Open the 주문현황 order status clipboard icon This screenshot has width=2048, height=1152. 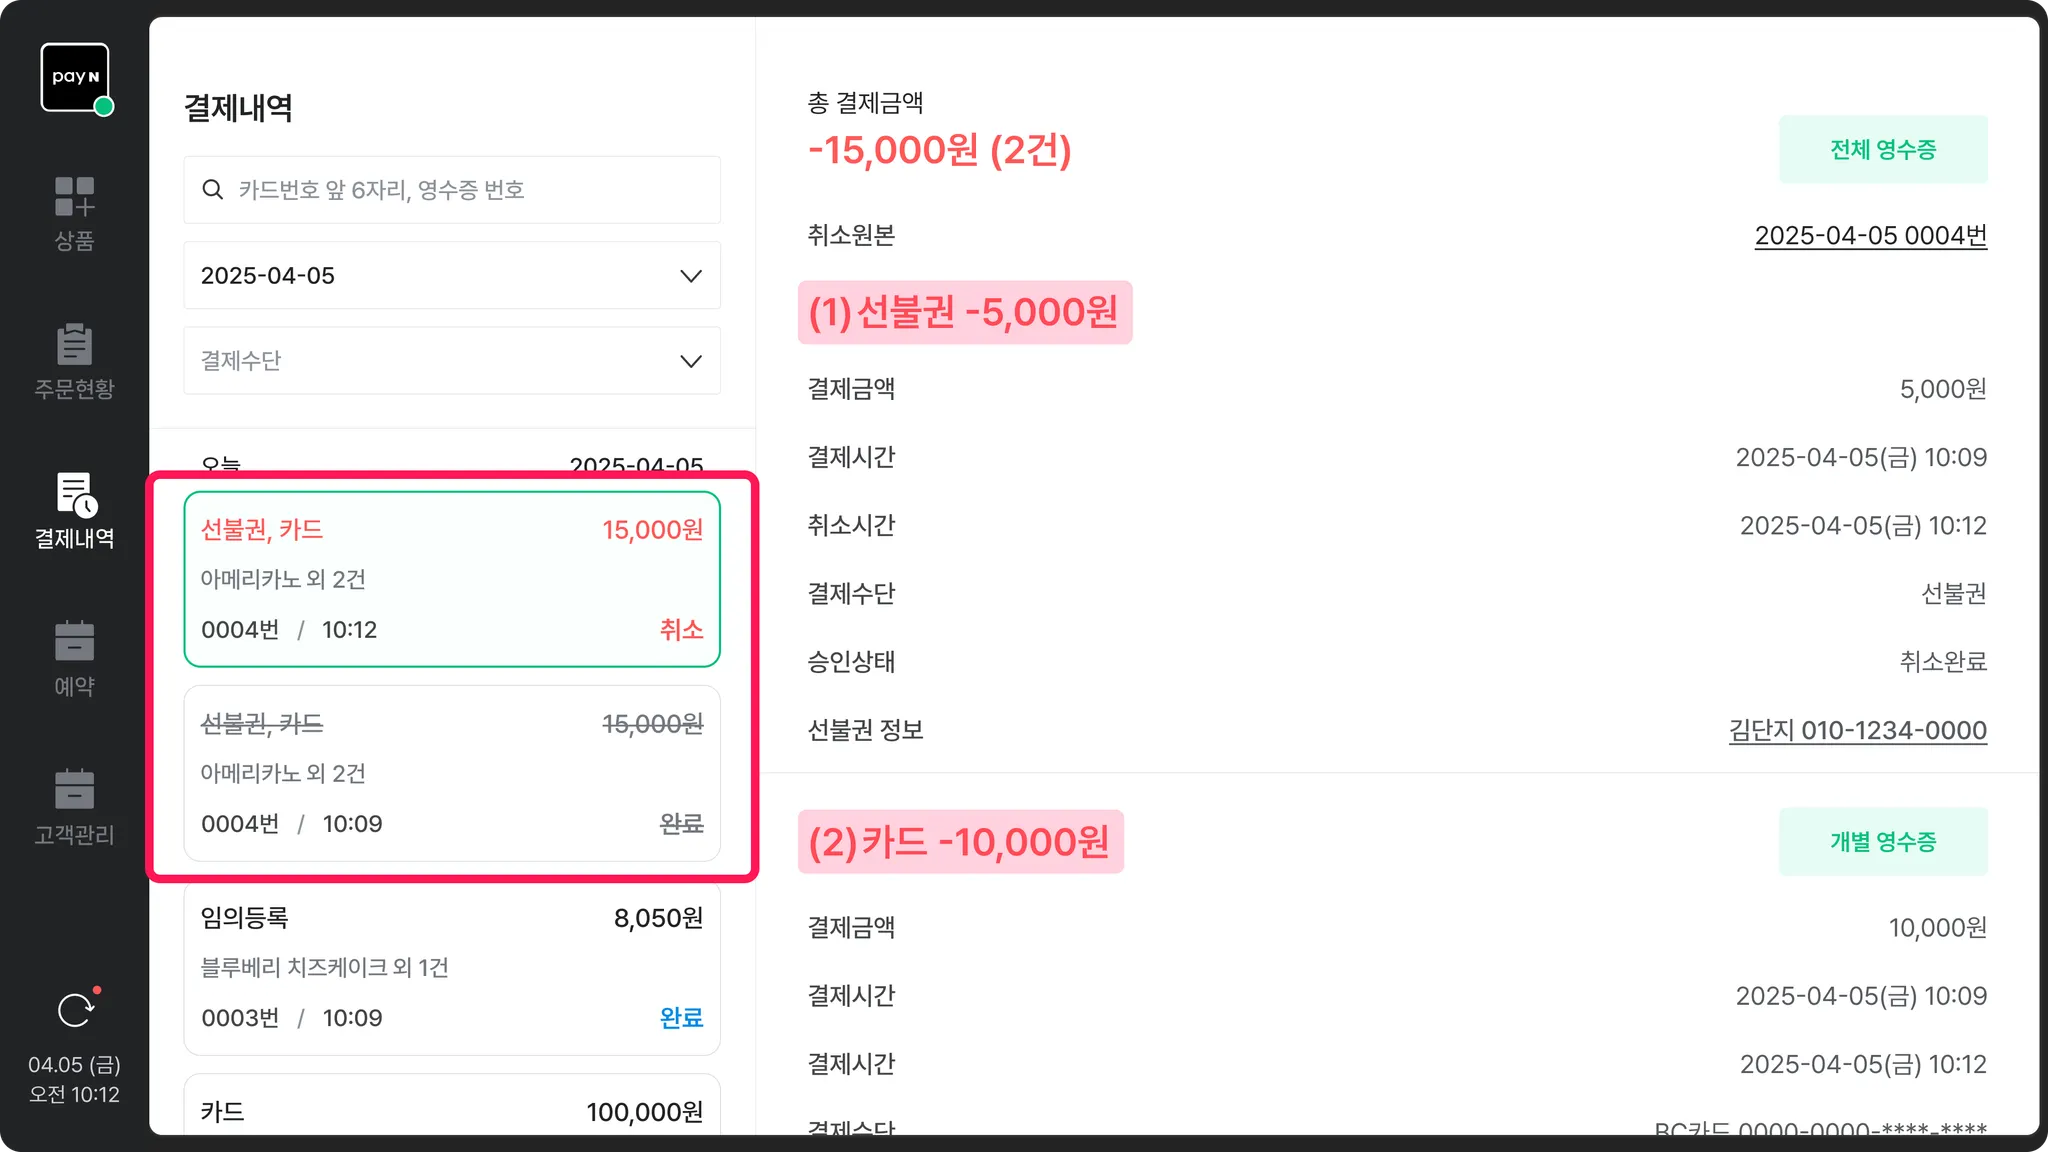pos(75,345)
